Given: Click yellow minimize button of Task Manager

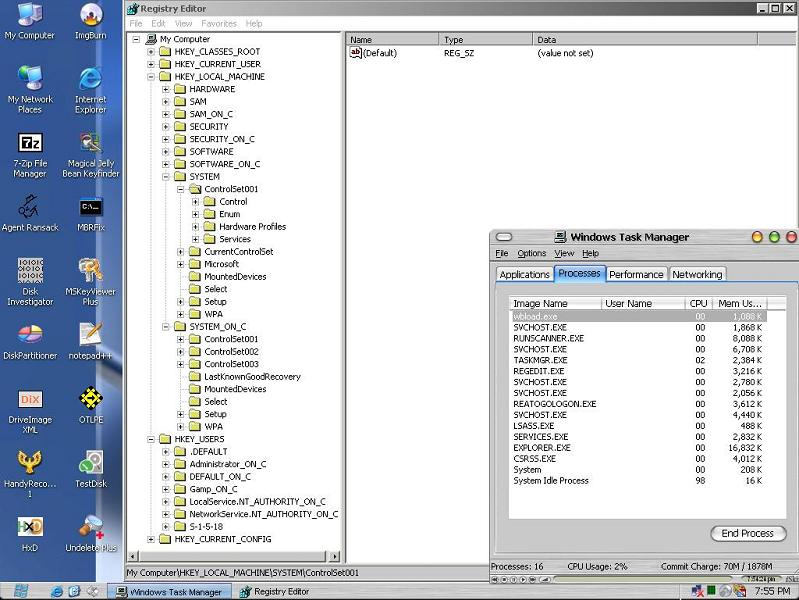Looking at the screenshot, I should (x=757, y=237).
